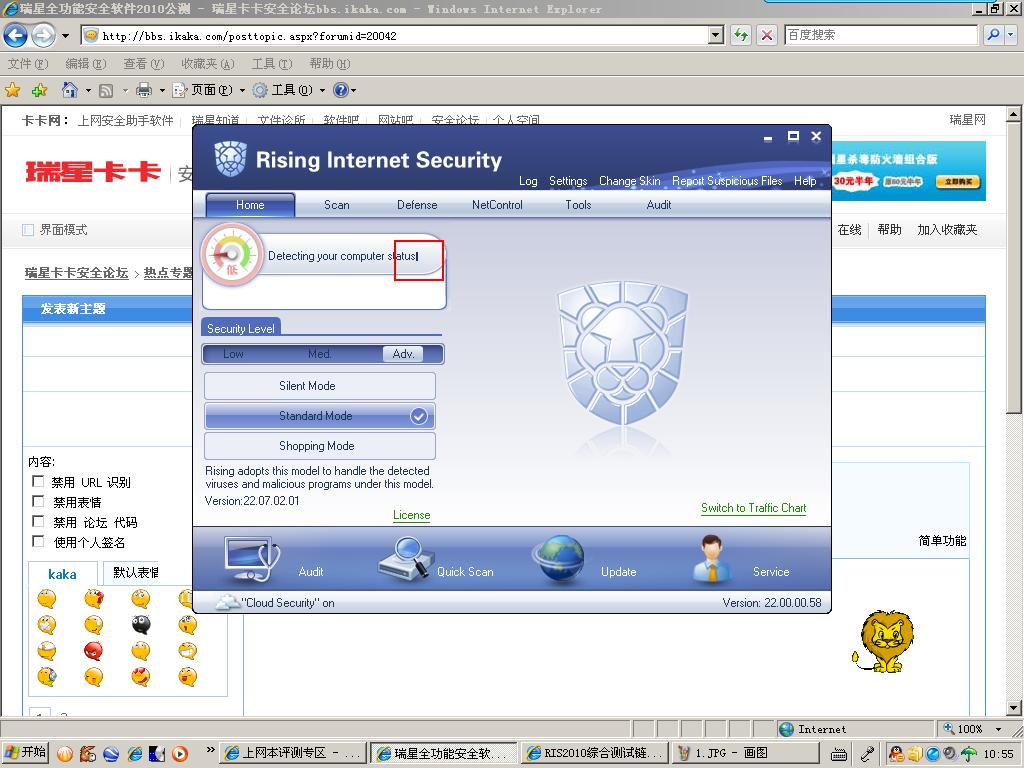The width and height of the screenshot is (1024, 768).
Task: Check the 使用个人签名 checkbox
Action: (x=38, y=541)
